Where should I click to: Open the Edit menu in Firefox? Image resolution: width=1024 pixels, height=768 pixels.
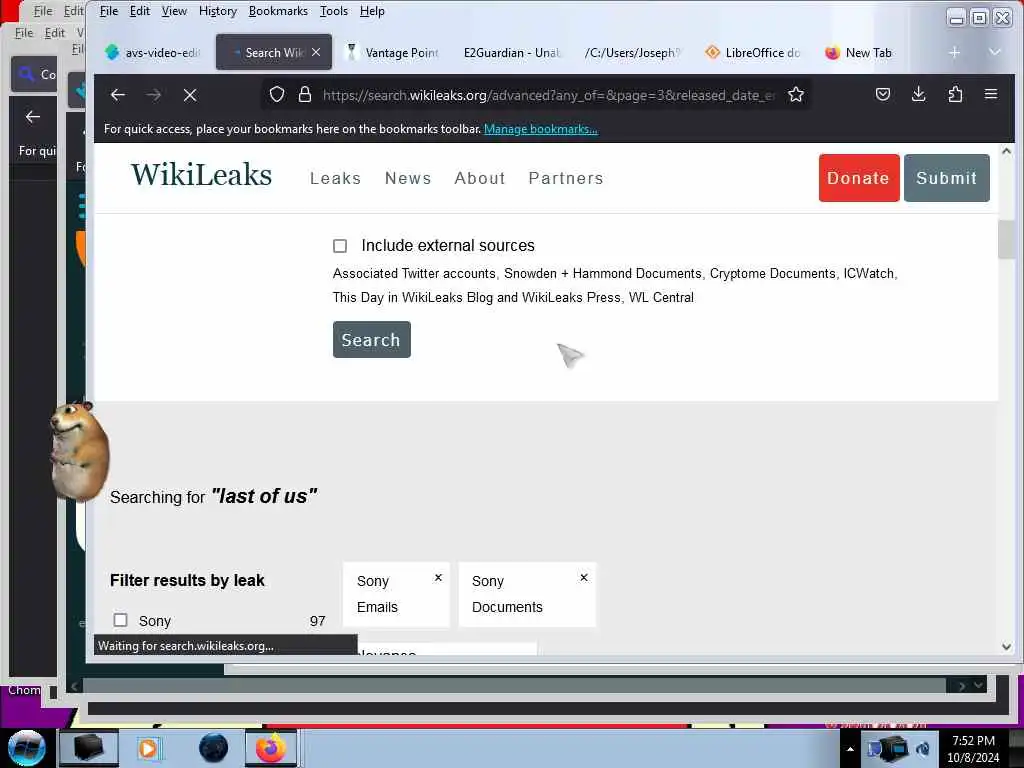(140, 11)
